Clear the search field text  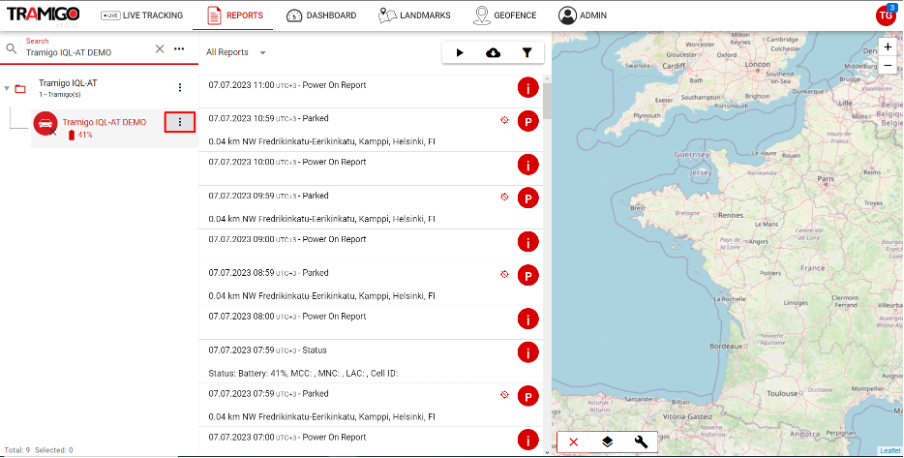click(x=159, y=49)
